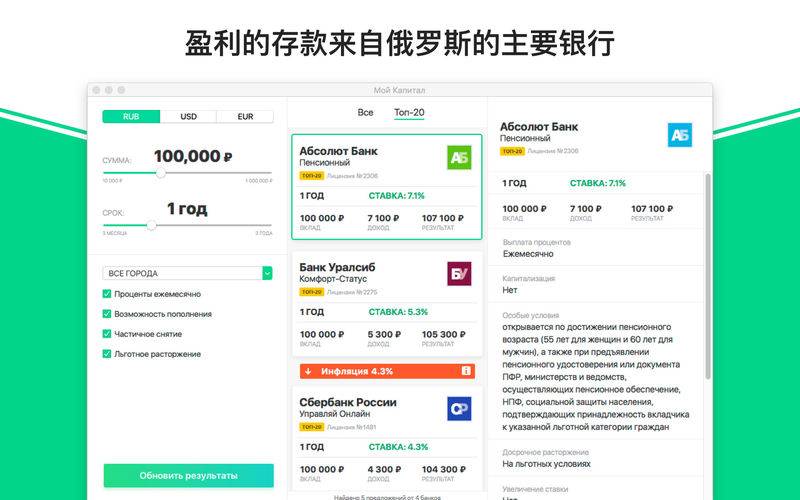Click the Инфляция 4.3% orange bar
Image resolution: width=800 pixels, height=500 pixels.
[387, 371]
